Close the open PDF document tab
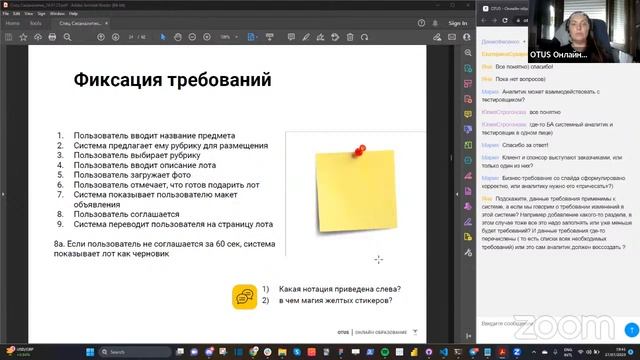 [x=106, y=23]
